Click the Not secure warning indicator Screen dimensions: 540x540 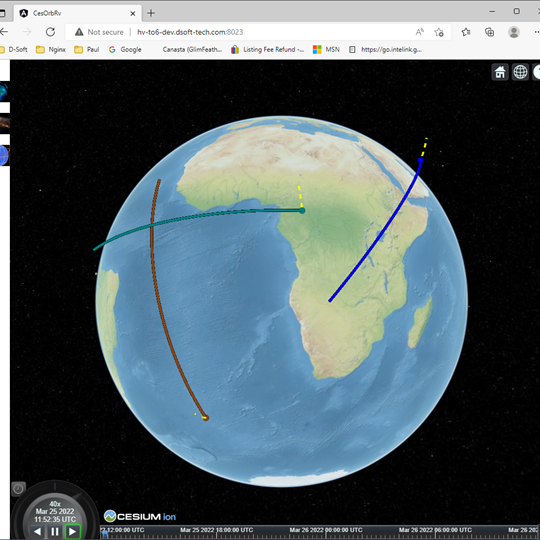point(99,32)
